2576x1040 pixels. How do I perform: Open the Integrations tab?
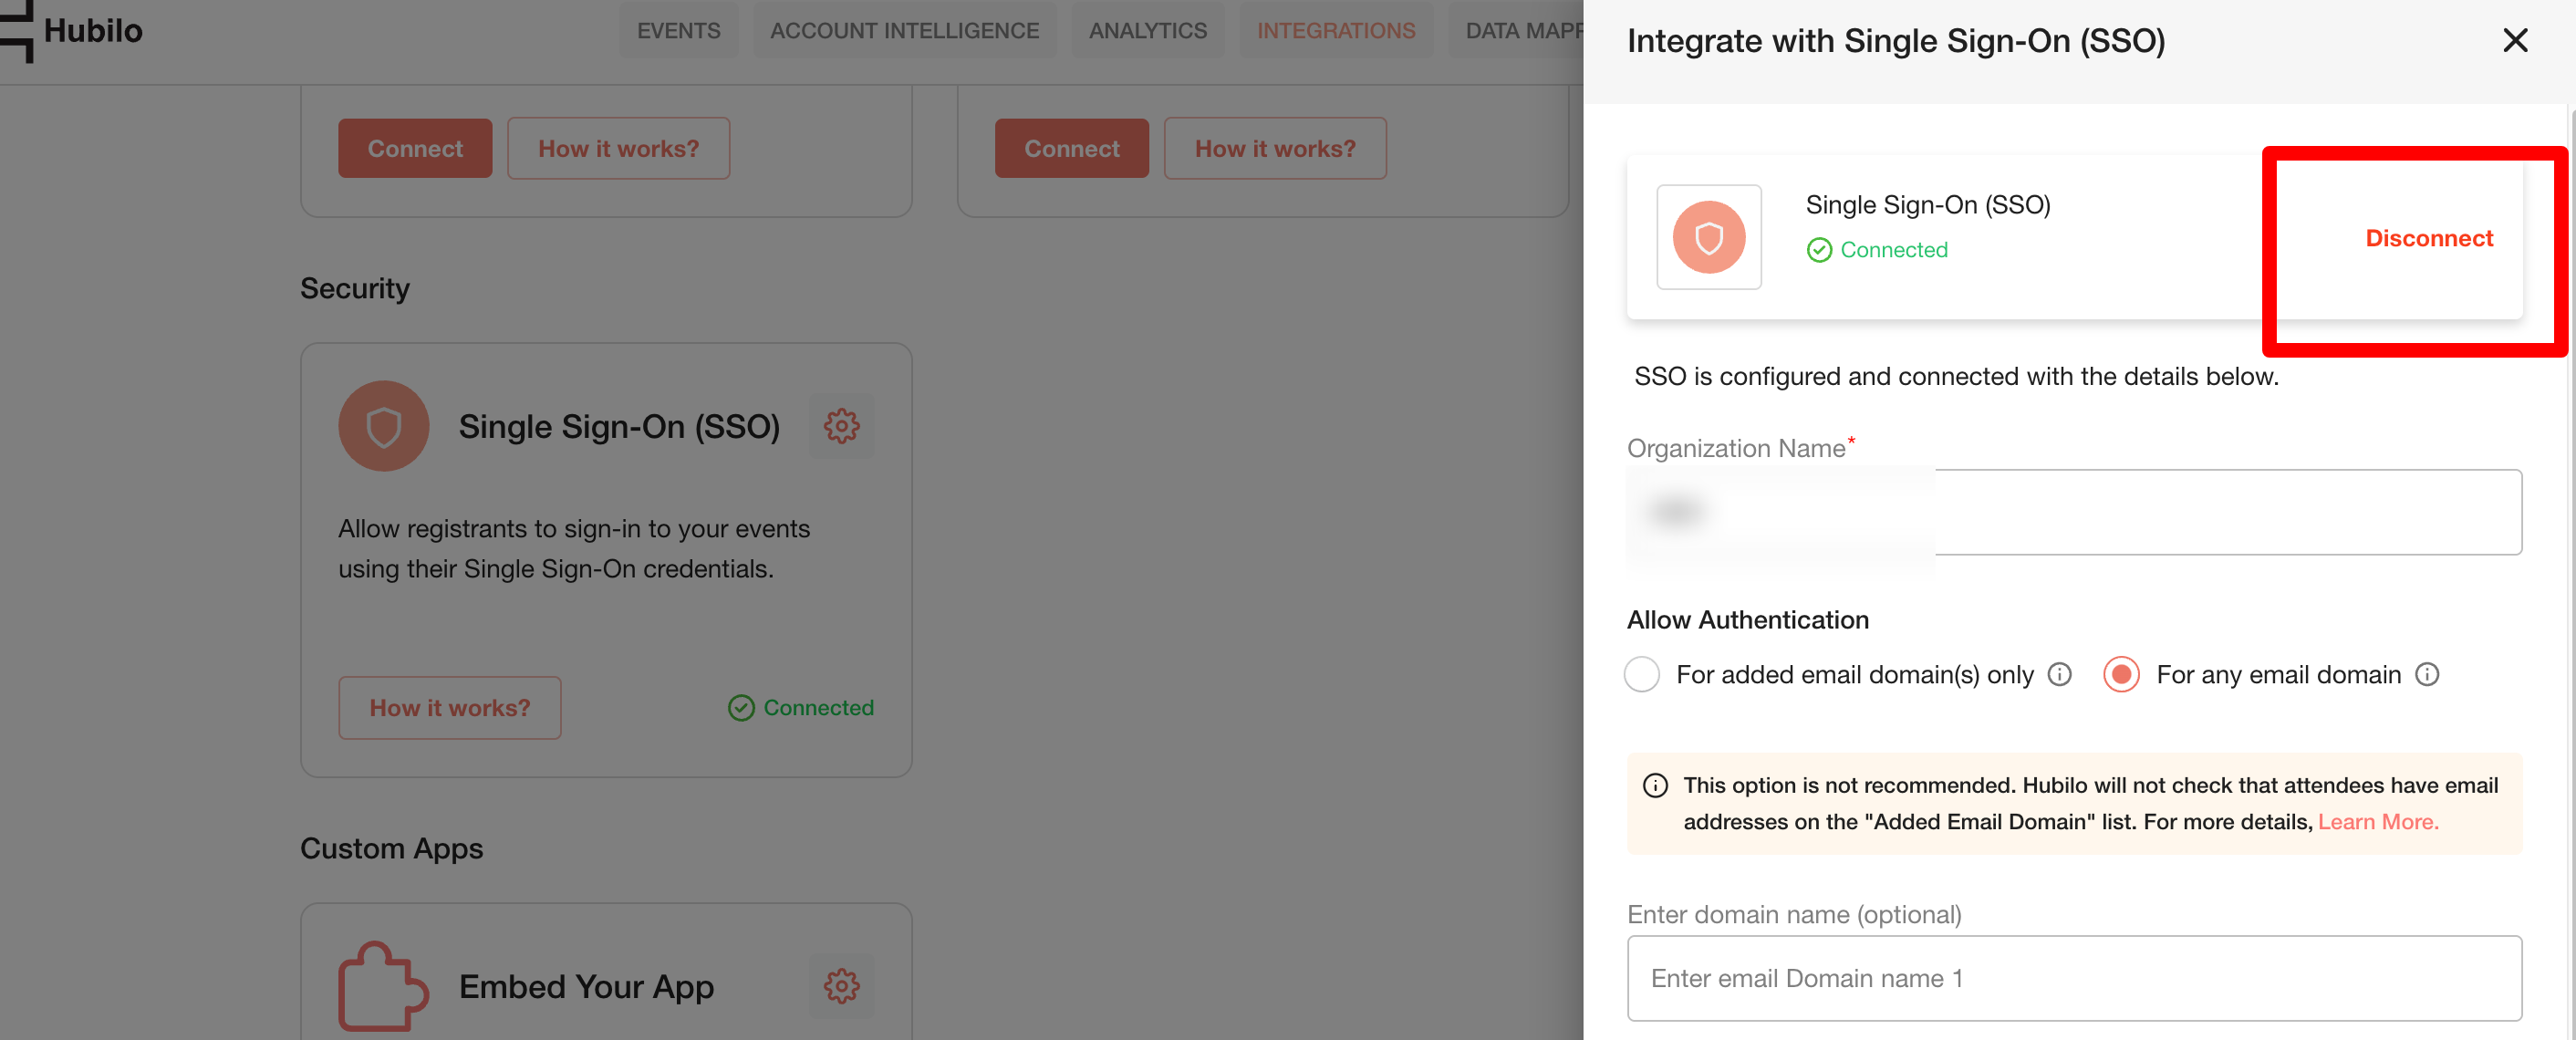(1336, 31)
